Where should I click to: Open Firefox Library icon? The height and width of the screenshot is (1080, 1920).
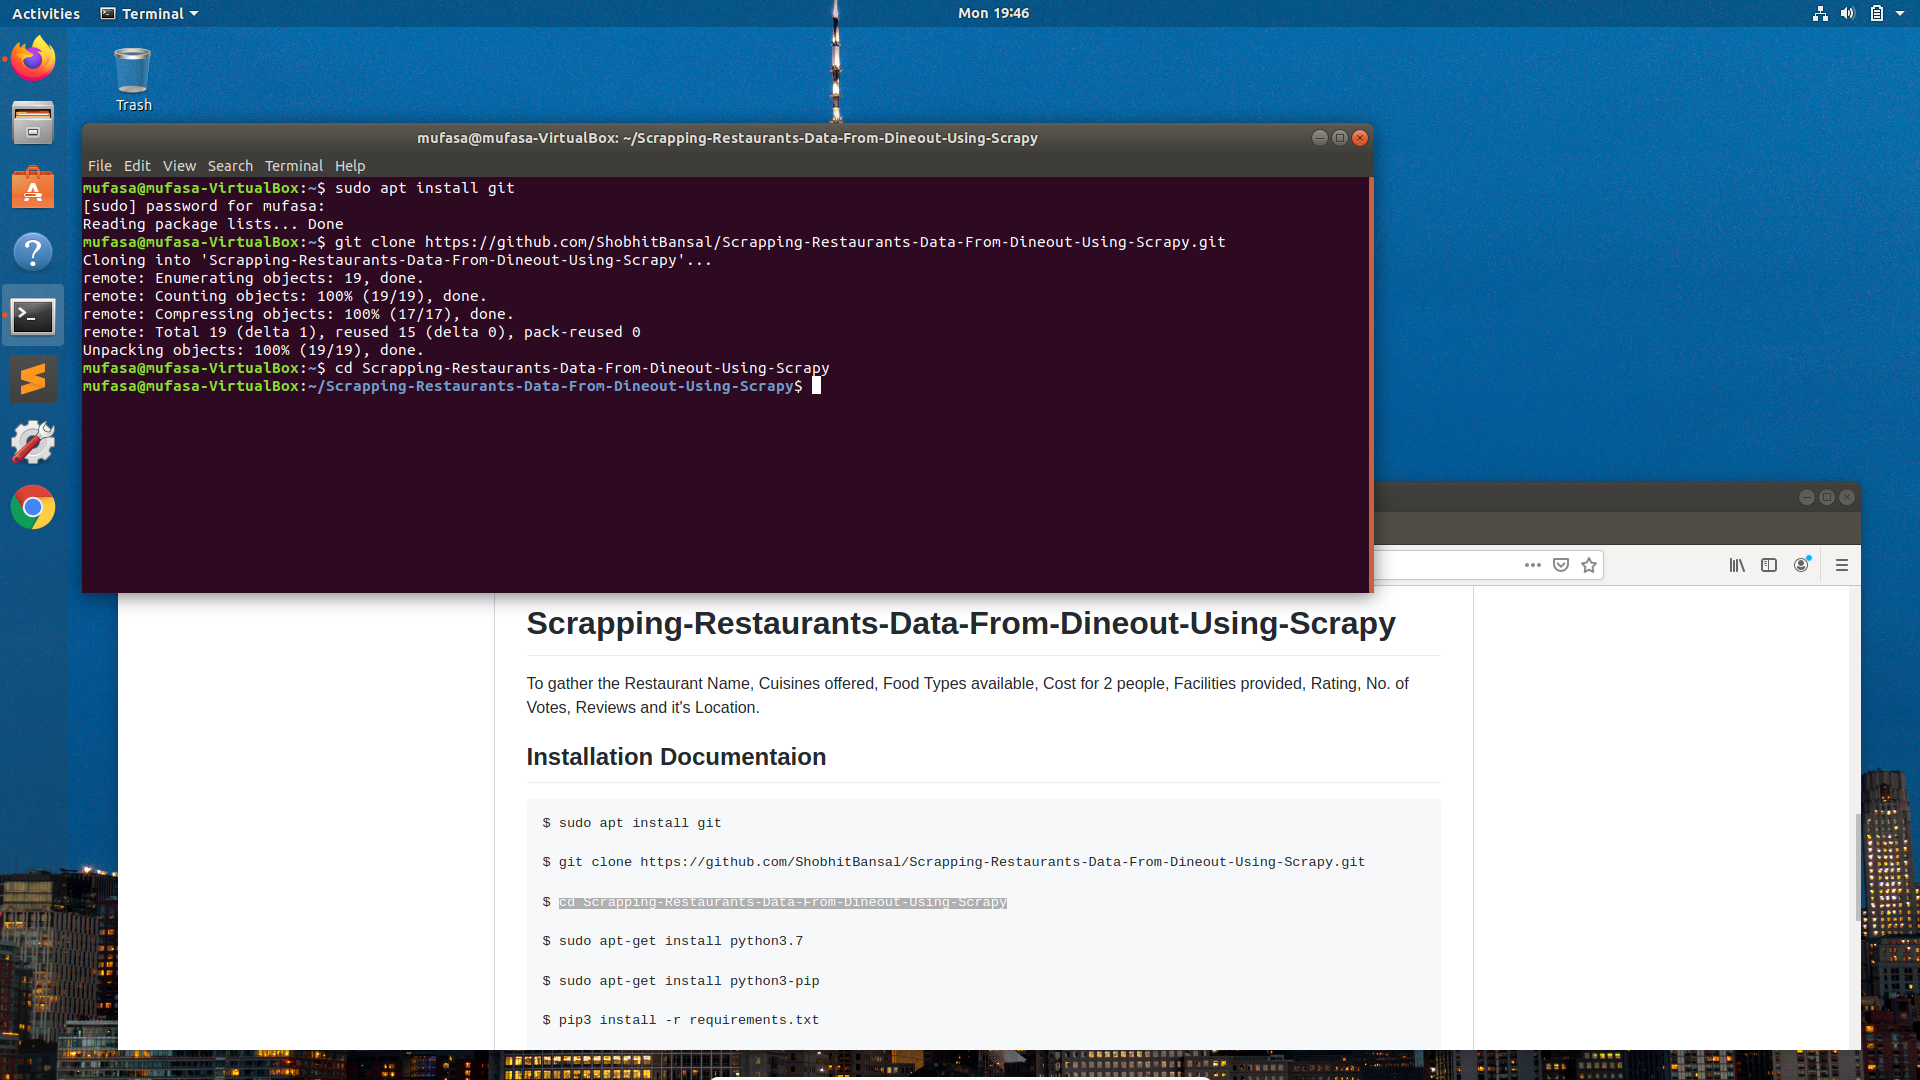tap(1737, 565)
